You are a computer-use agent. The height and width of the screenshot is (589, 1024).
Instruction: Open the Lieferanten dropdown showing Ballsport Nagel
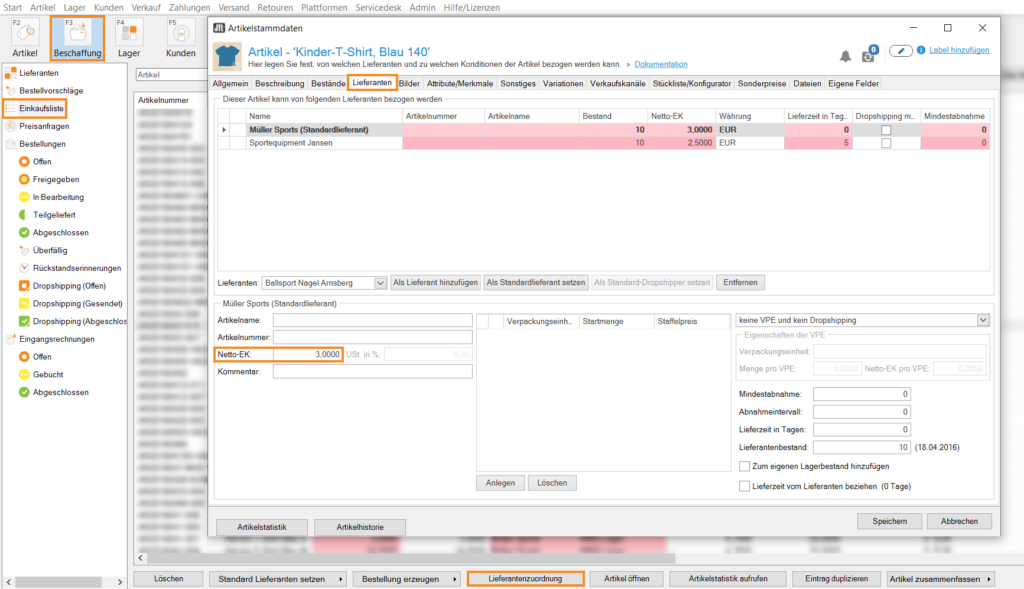(x=379, y=283)
